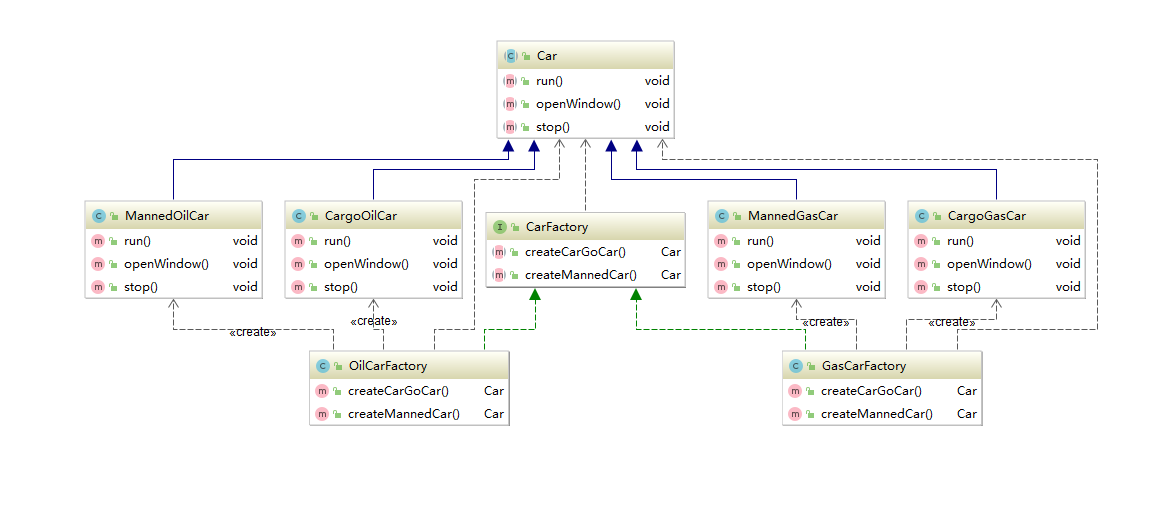Click method icon of createMannedCar() in GasCarFactory
Viewport: 1168px width, 512px height.
[x=795, y=414]
